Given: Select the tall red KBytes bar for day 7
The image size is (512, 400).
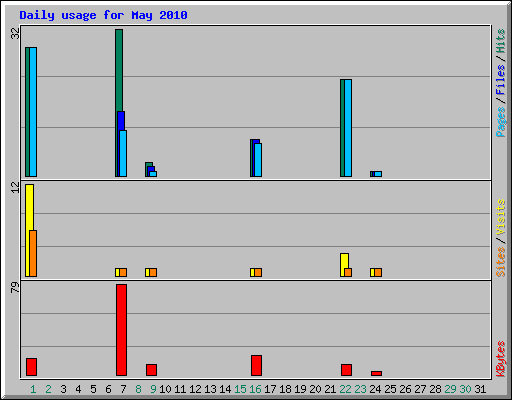Looking at the screenshot, I should coord(121,330).
